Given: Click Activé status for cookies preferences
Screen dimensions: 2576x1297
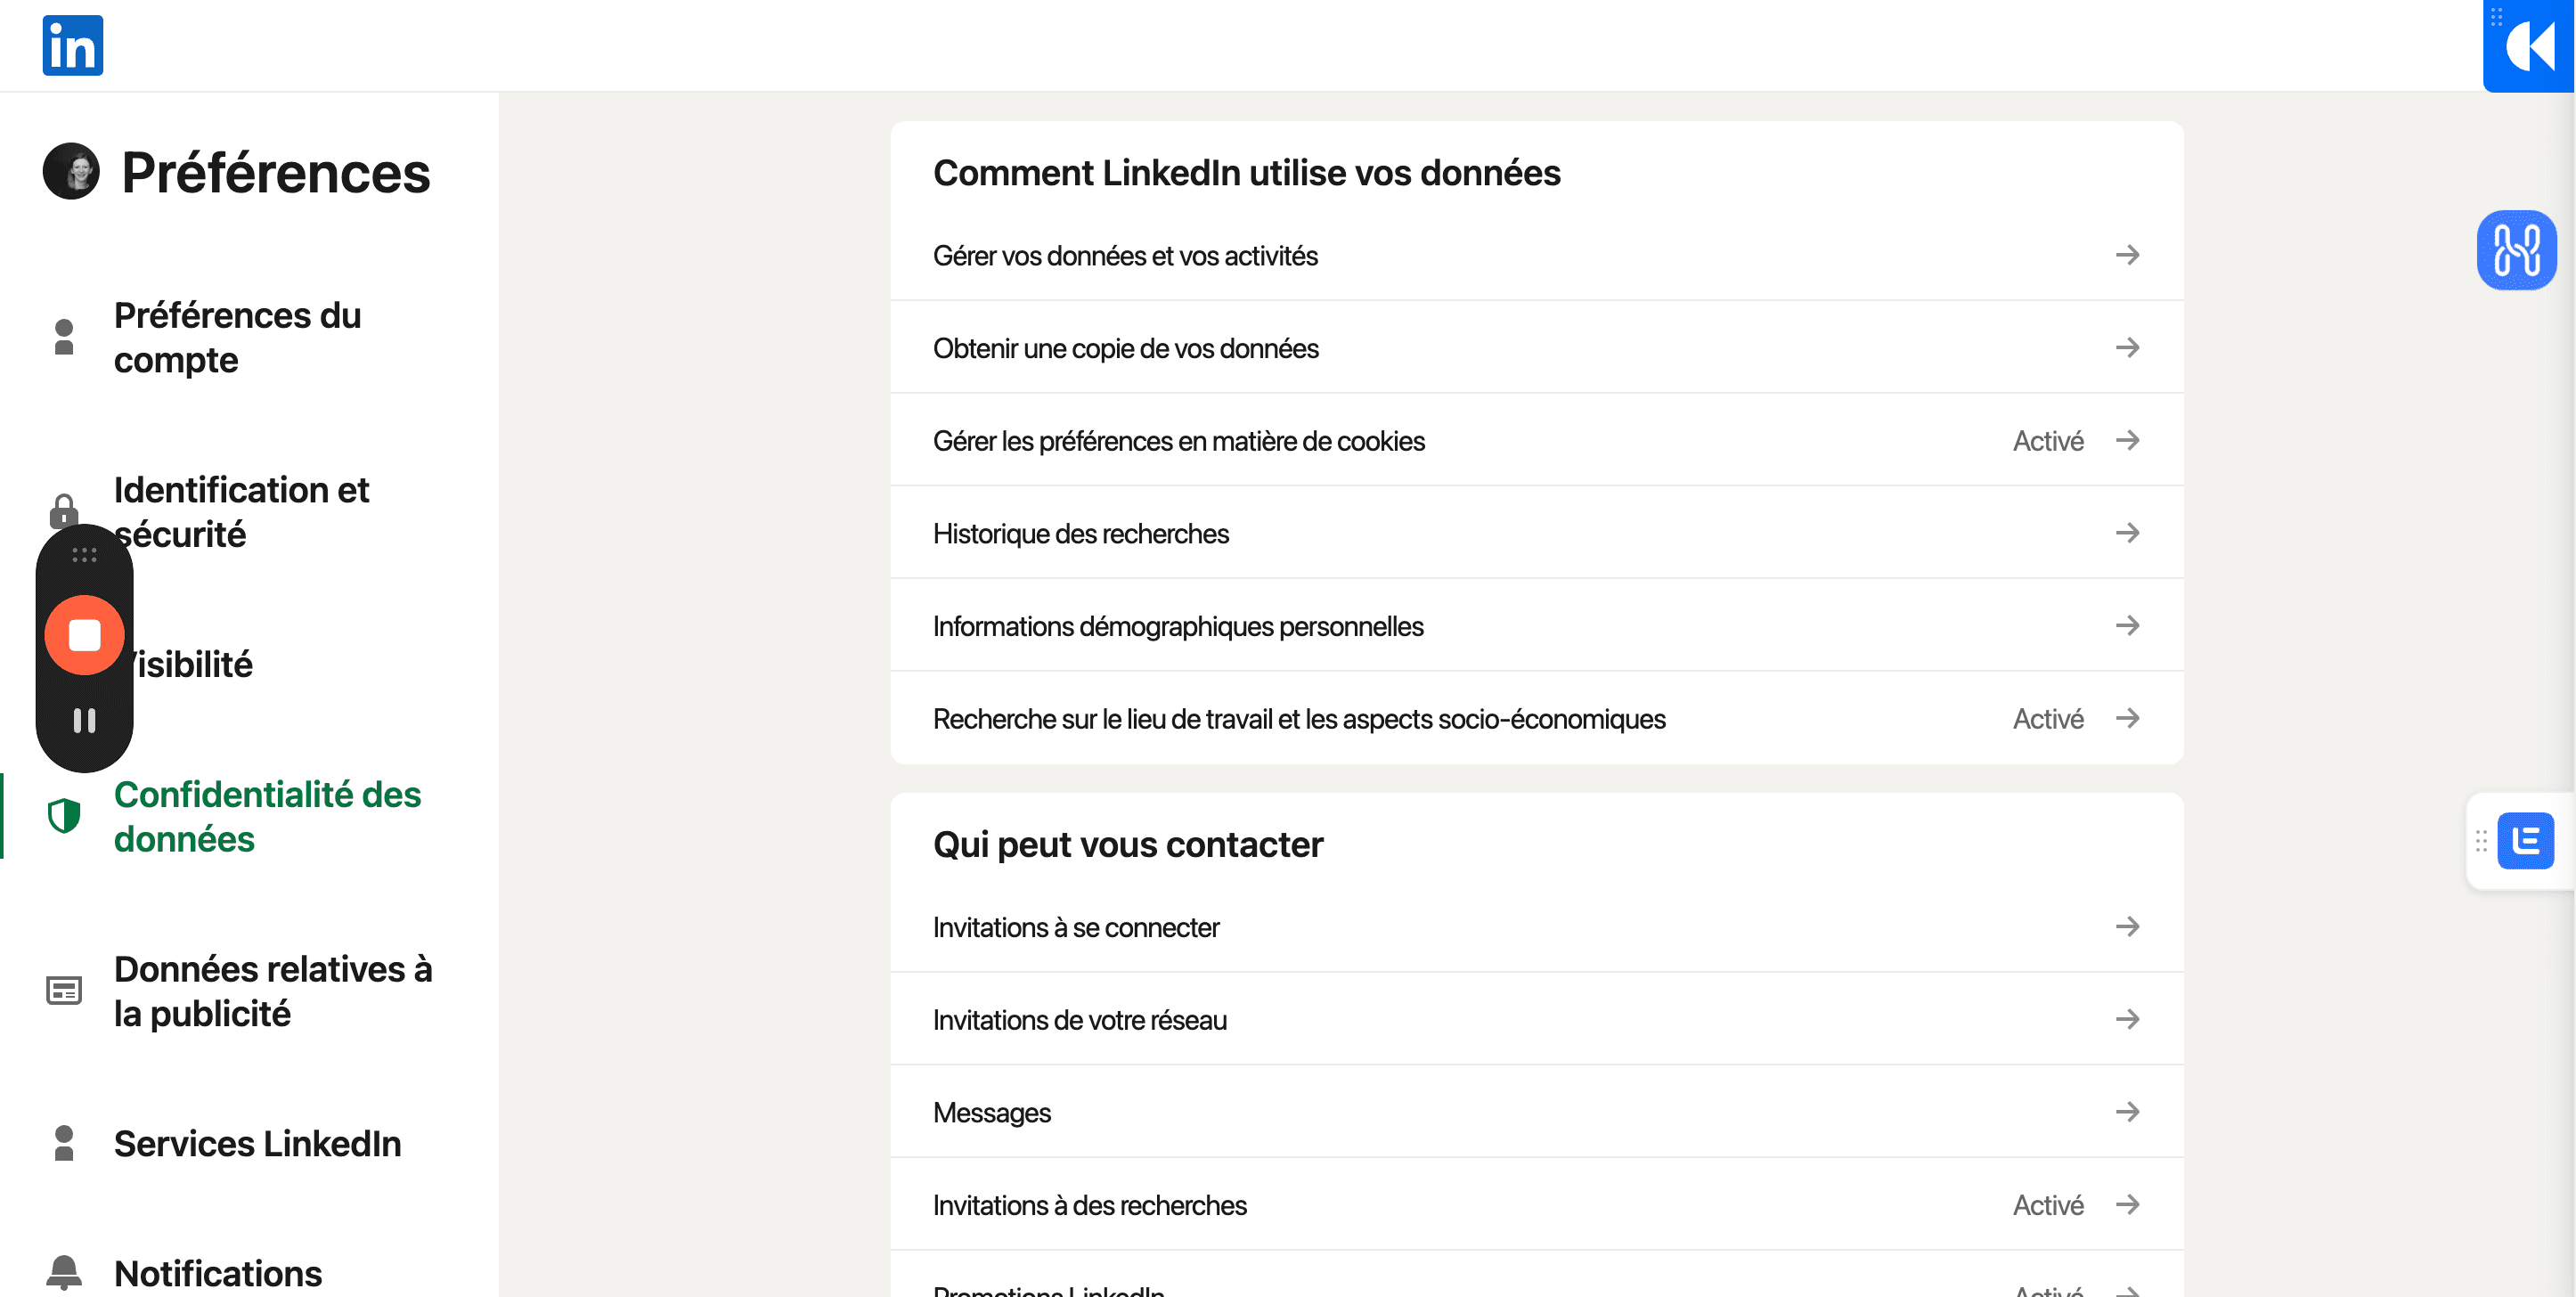Looking at the screenshot, I should click(2048, 440).
